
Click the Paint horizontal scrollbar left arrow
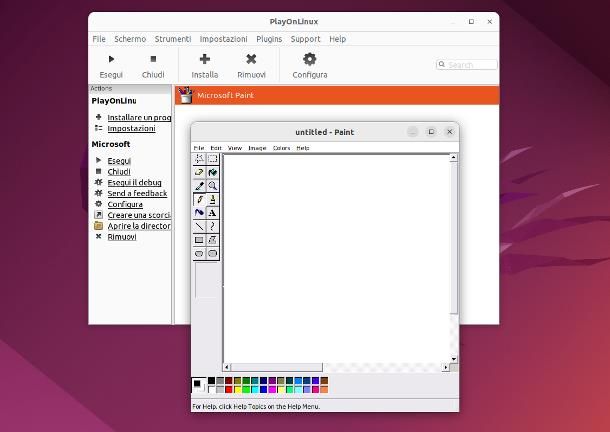click(227, 367)
